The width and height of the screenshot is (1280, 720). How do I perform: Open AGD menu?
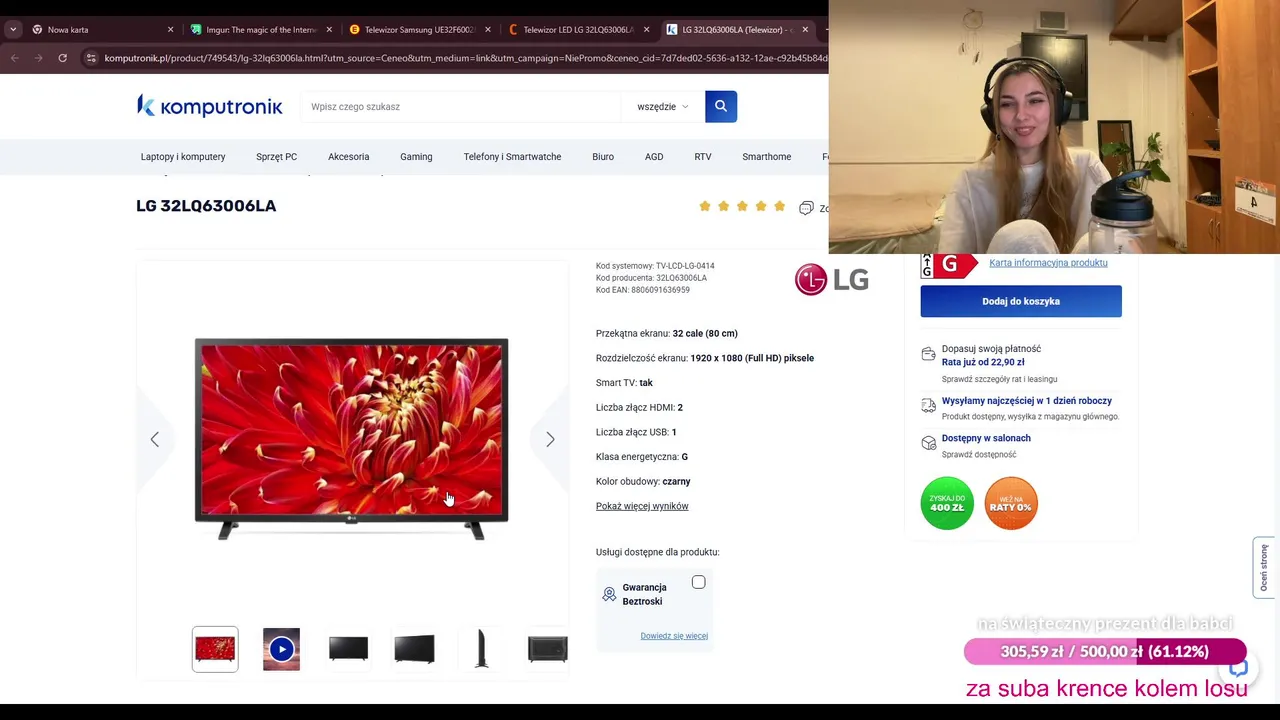click(x=654, y=157)
